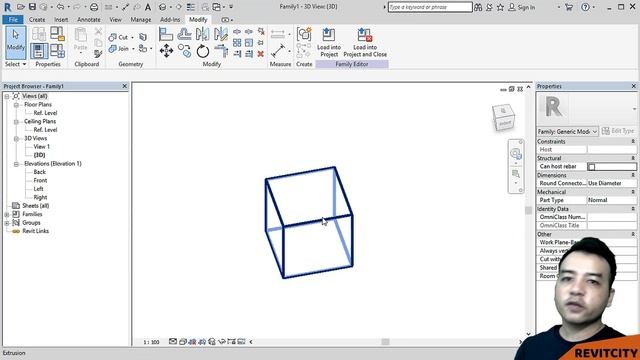640x360 pixels.
Task: Click the Align tool icon
Action: coord(166,34)
